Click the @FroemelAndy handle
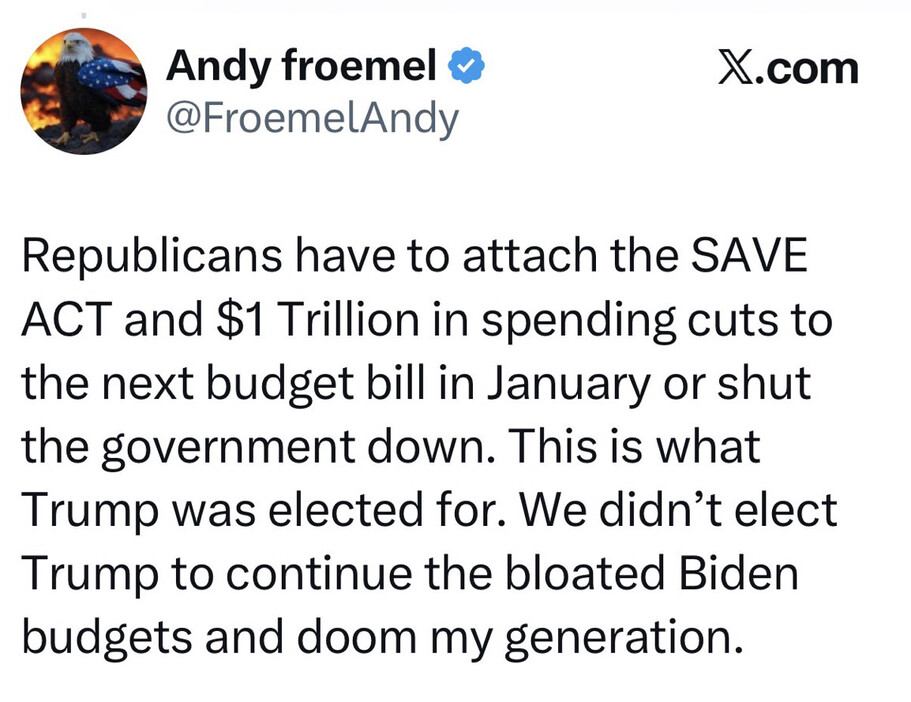Viewport: 911px width, 702px height. click(x=312, y=119)
